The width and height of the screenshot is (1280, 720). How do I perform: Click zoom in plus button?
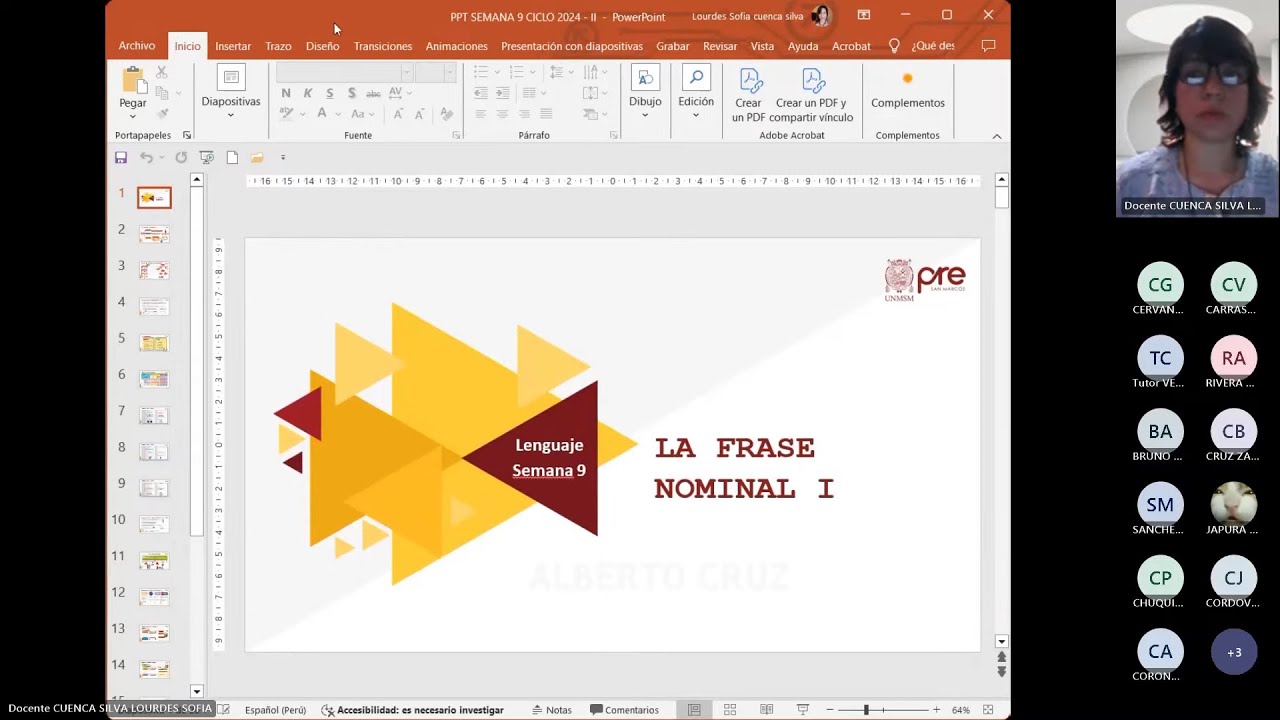pos(936,710)
